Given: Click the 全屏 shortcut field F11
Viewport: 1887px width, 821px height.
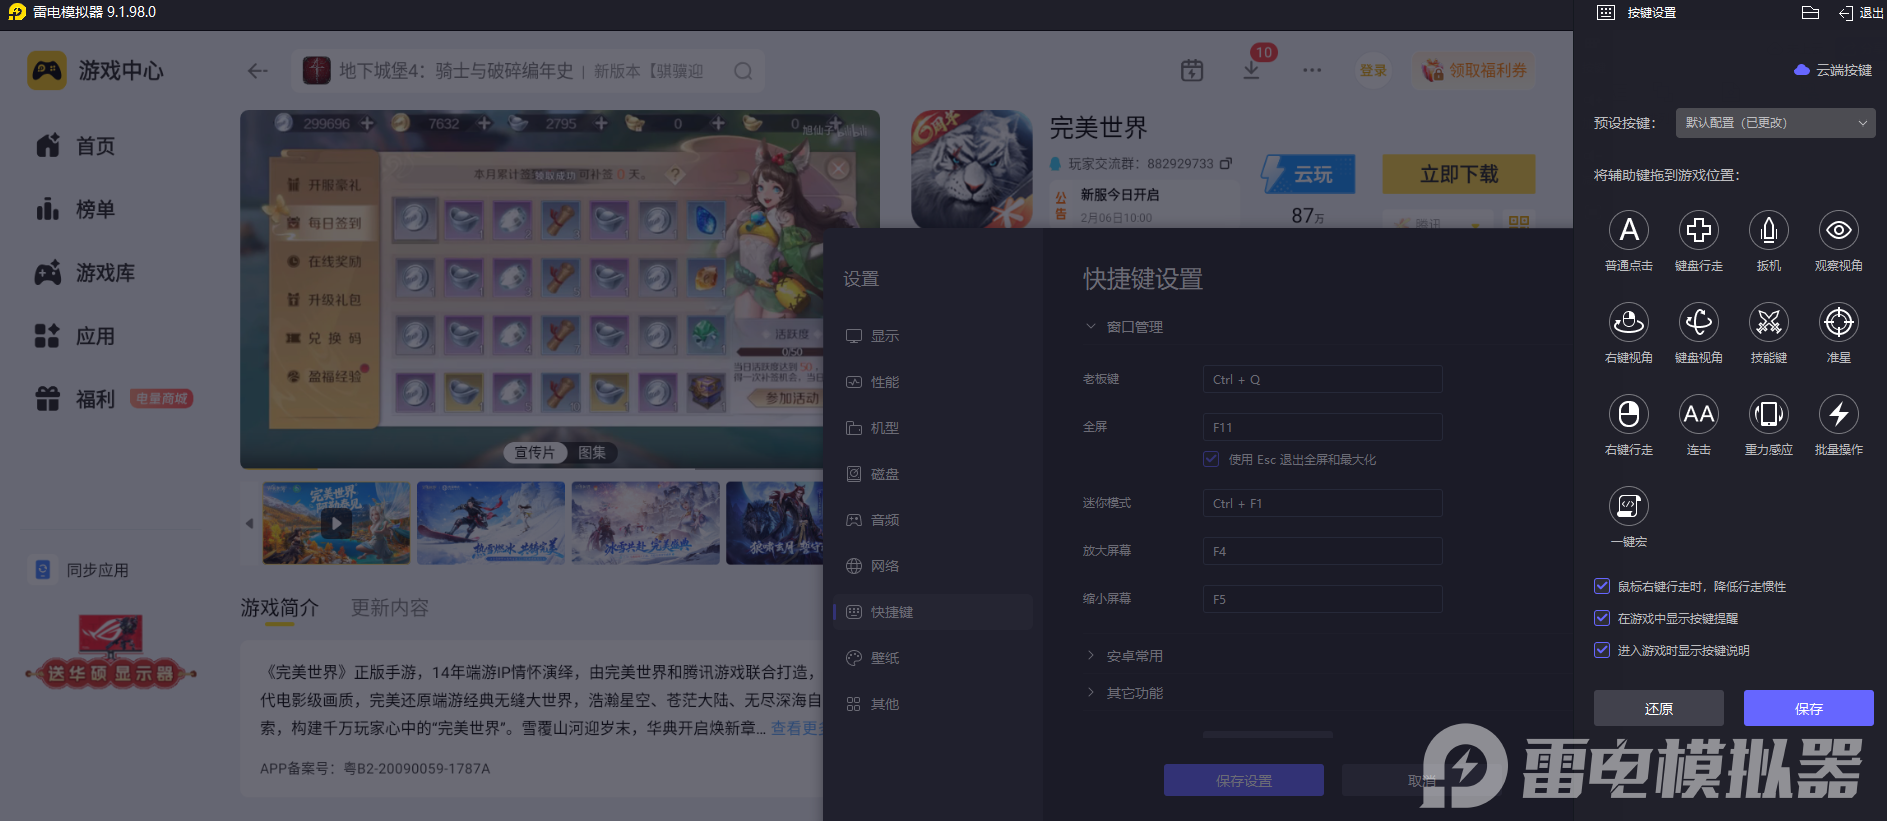Looking at the screenshot, I should [1322, 427].
